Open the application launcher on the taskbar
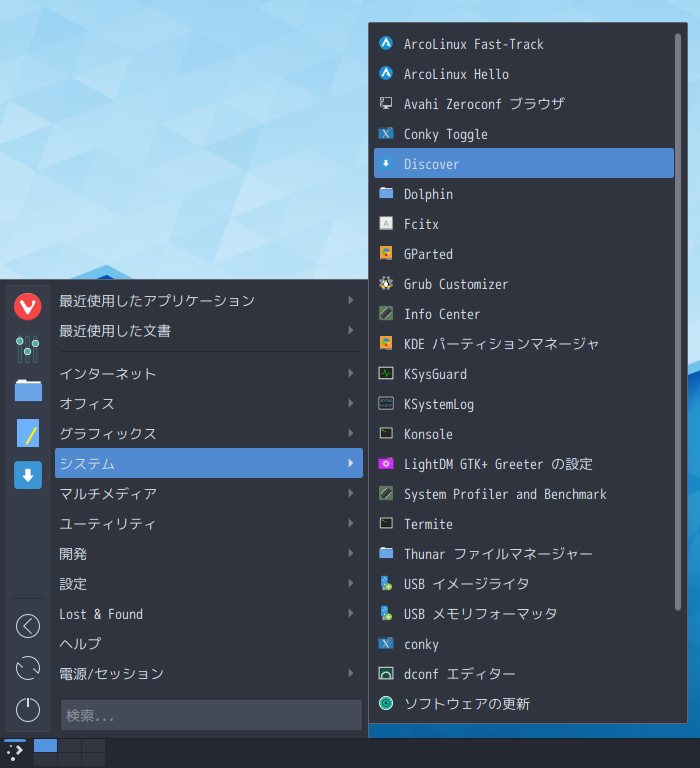The width and height of the screenshot is (700, 768). coord(14,752)
